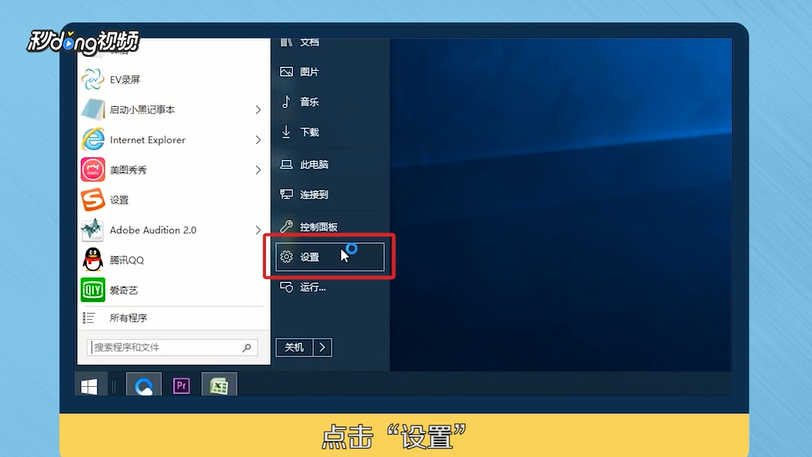Viewport: 812px width, 457px height.
Task: Launch 爱奇艺 iQIYI icon
Action: coord(93,290)
